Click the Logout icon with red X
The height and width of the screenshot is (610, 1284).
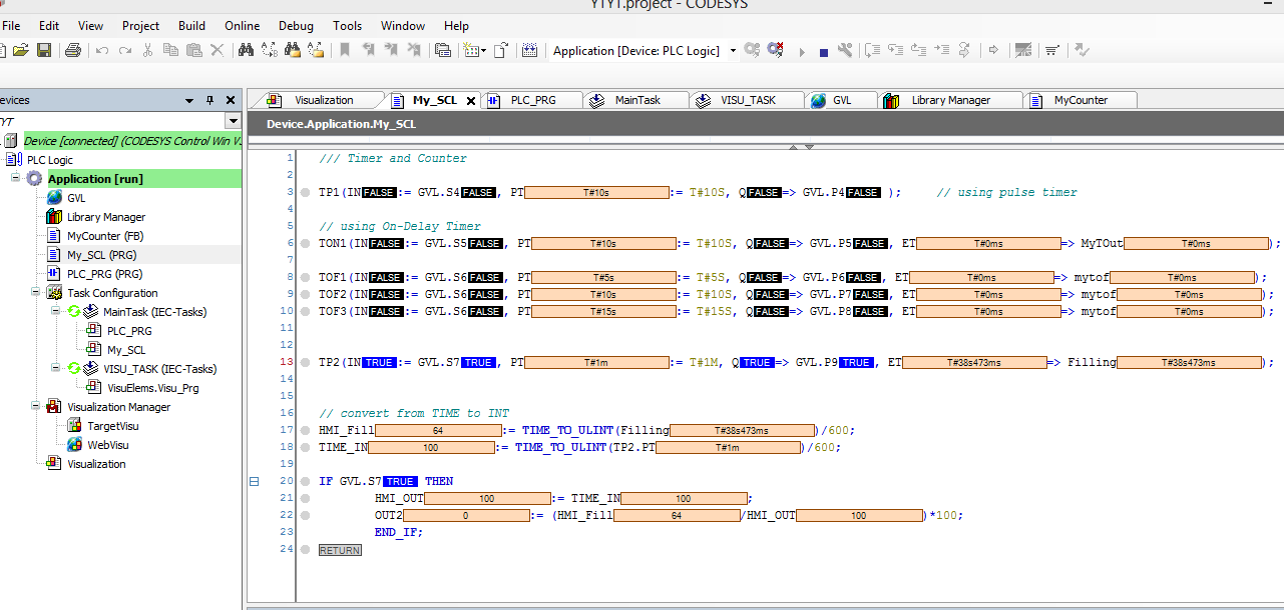click(775, 50)
